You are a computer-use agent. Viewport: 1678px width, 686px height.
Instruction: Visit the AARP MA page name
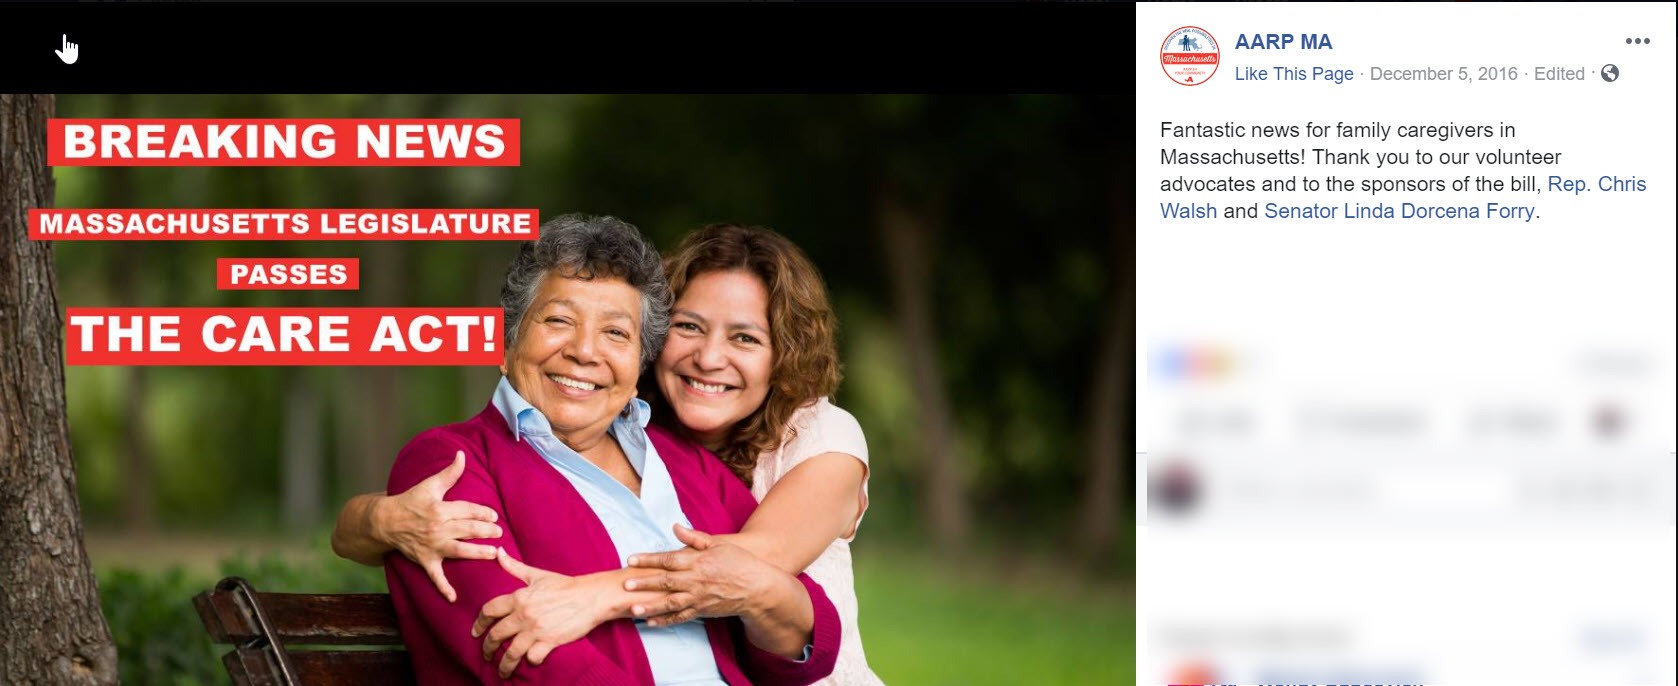(1283, 42)
